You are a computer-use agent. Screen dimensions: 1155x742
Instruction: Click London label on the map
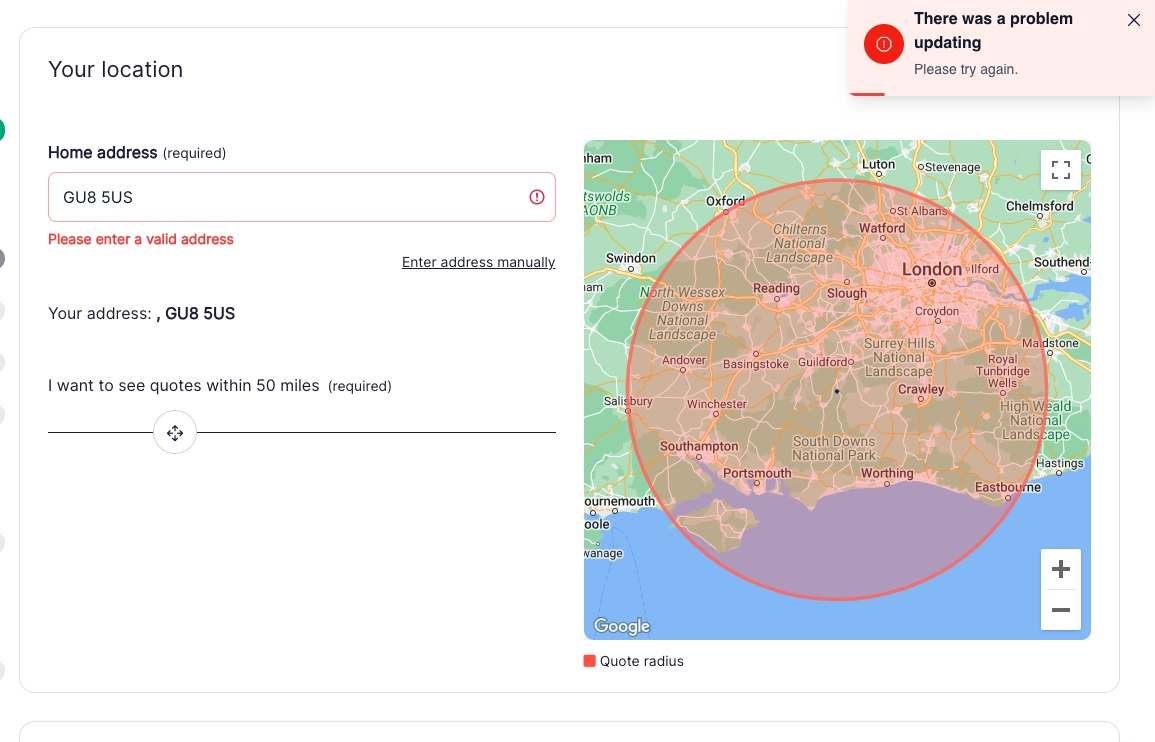click(932, 270)
